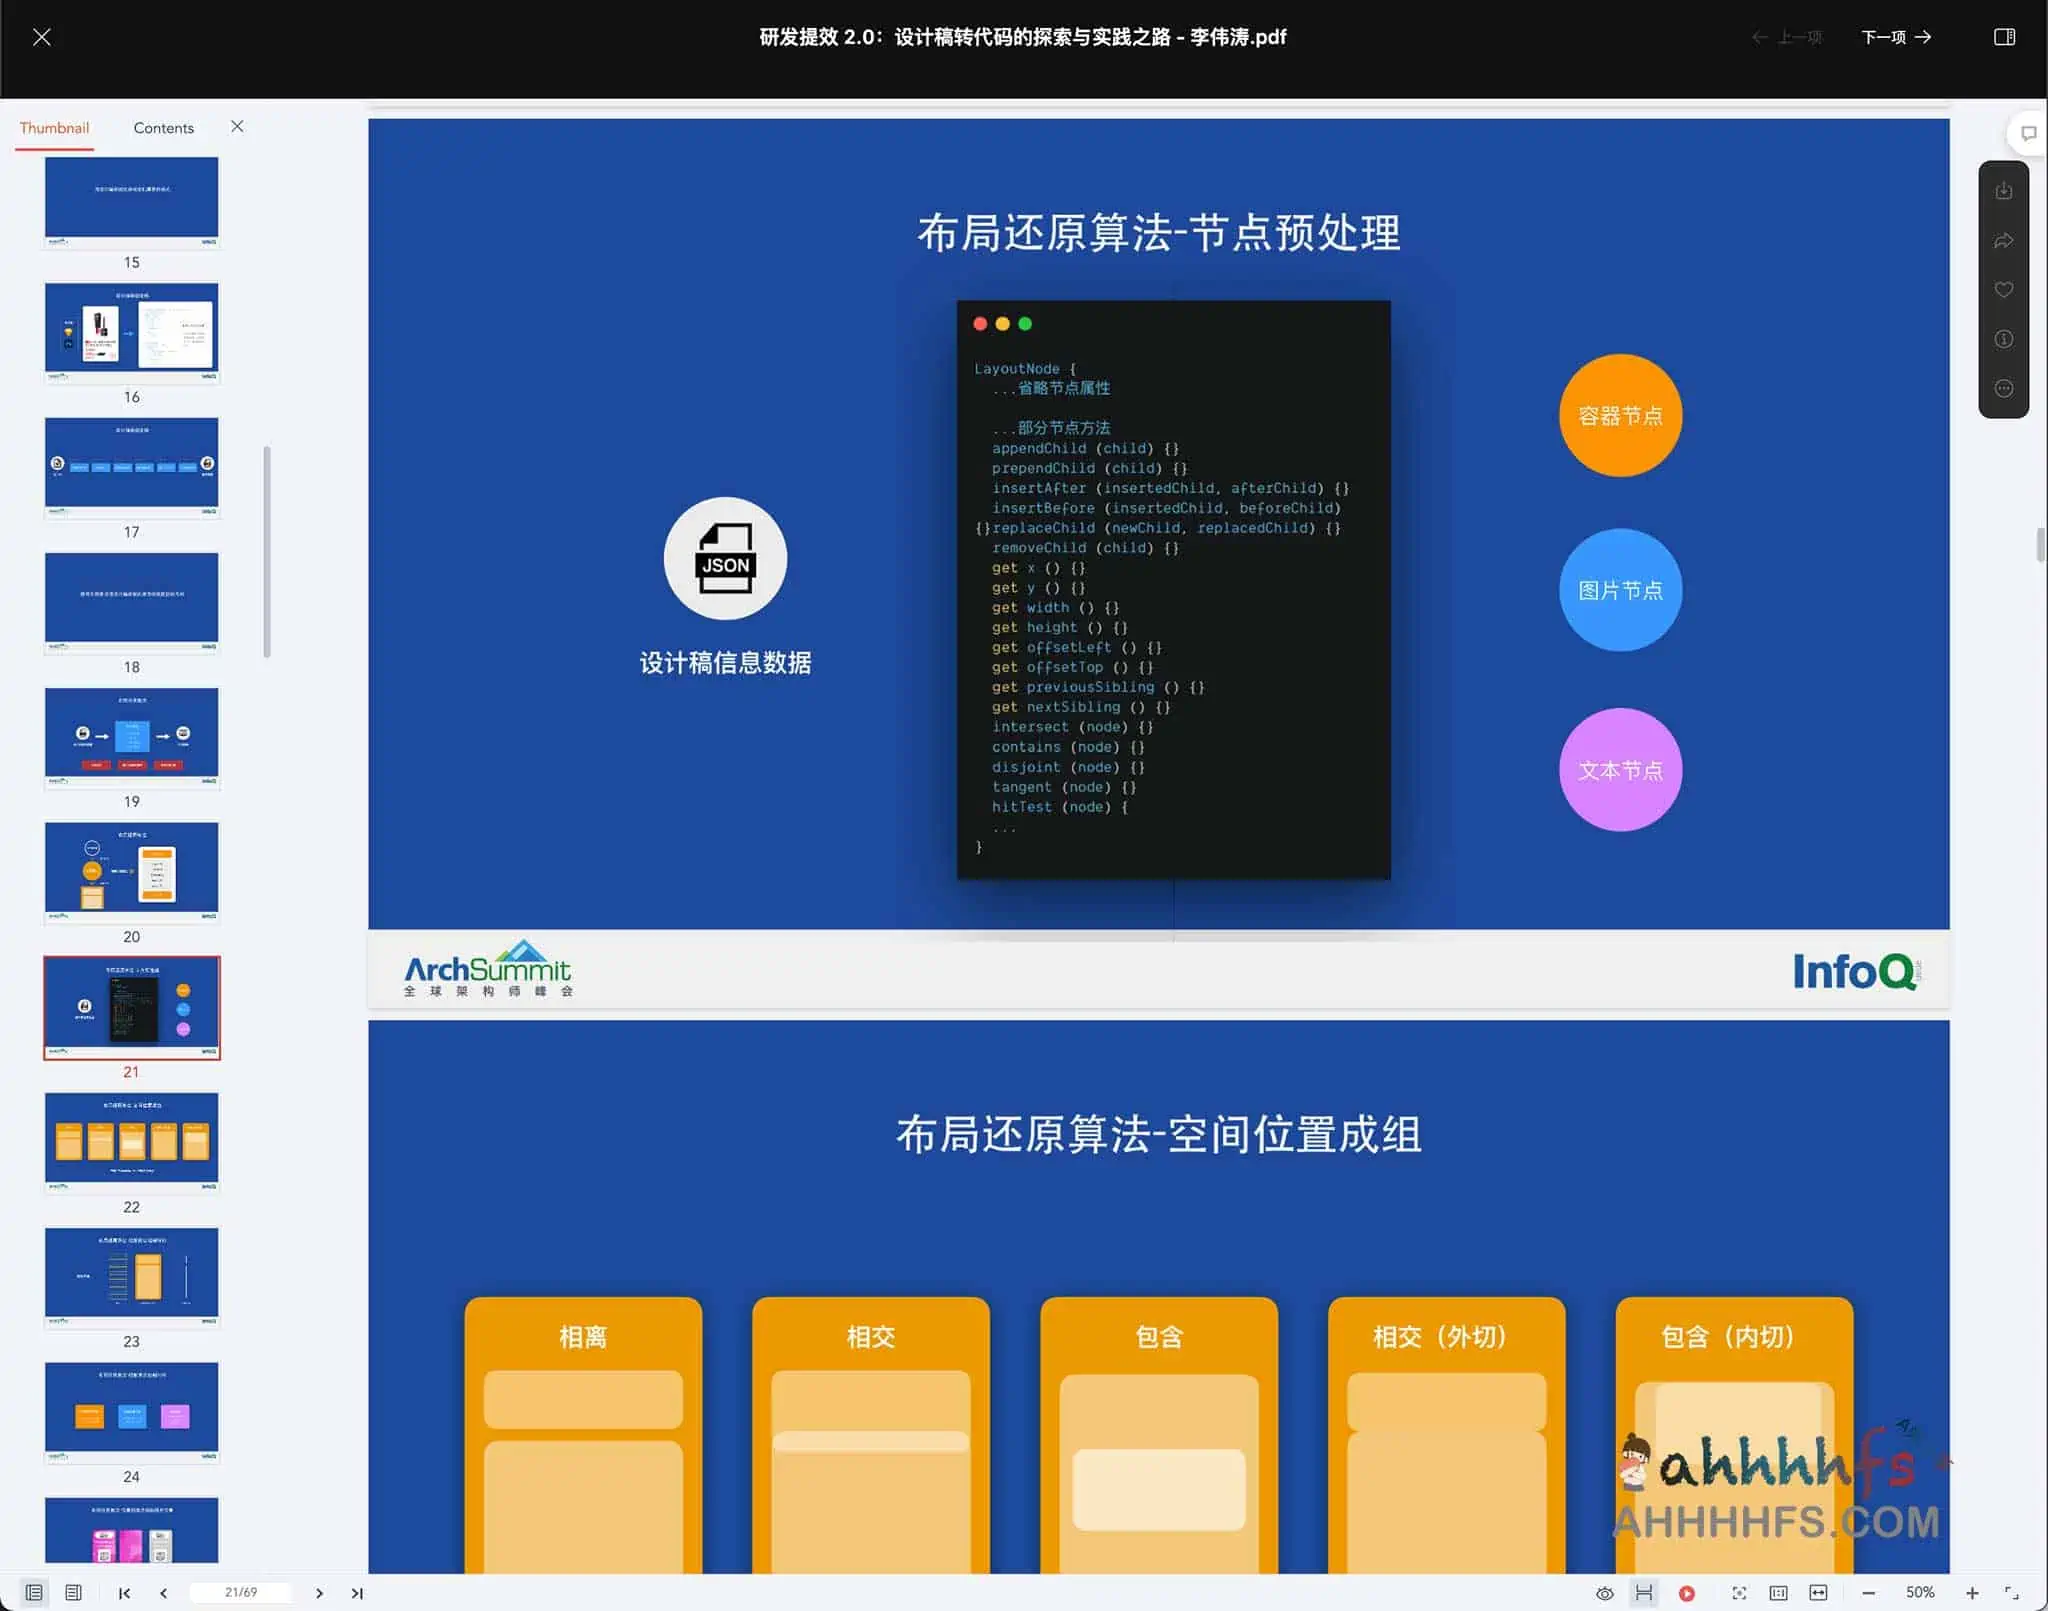Image resolution: width=2048 pixels, height=1611 pixels.
Task: Toggle the thumbnail sidebar view button
Action: pyautogui.click(x=33, y=1592)
